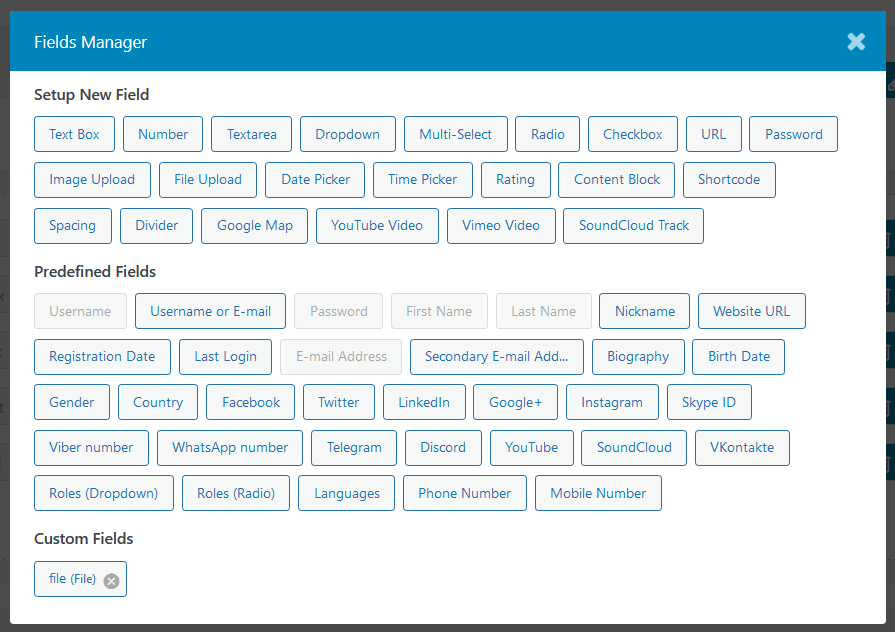Select the Languages field

point(346,493)
